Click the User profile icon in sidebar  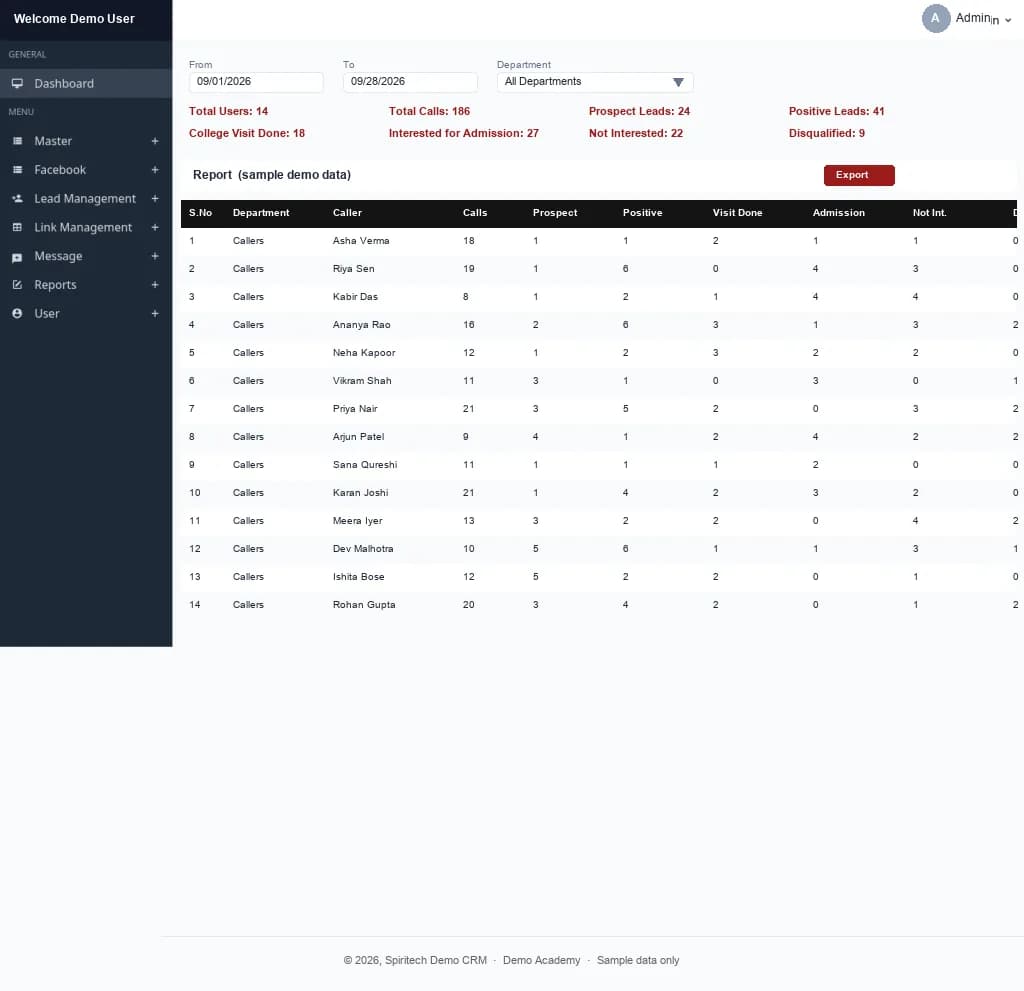coord(17,314)
